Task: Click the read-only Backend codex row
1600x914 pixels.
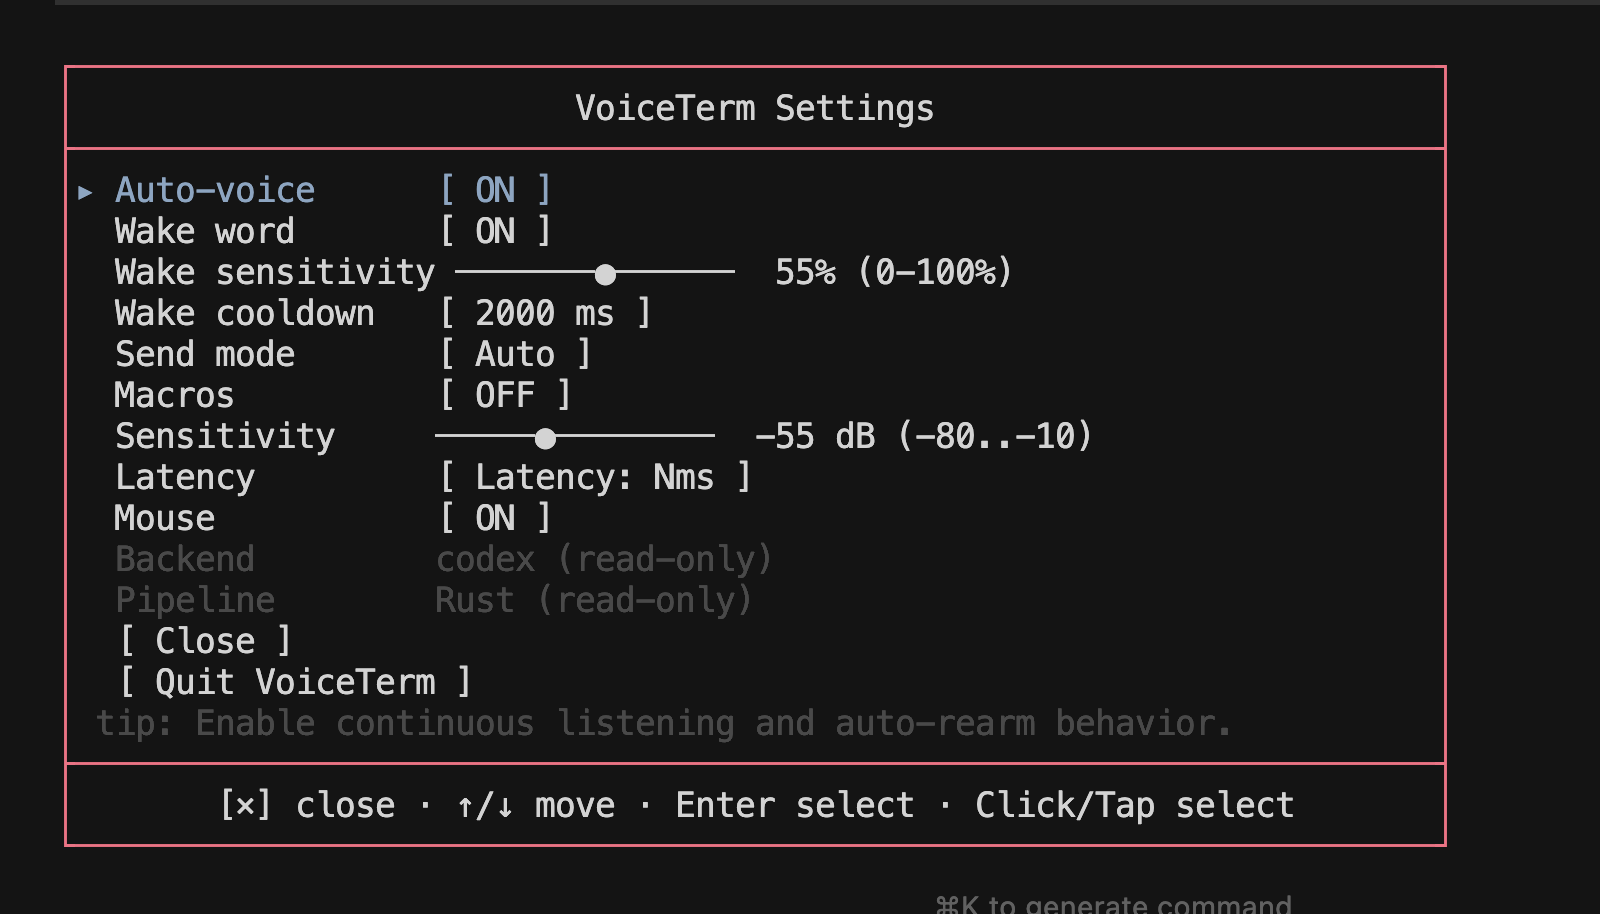Action: point(444,559)
